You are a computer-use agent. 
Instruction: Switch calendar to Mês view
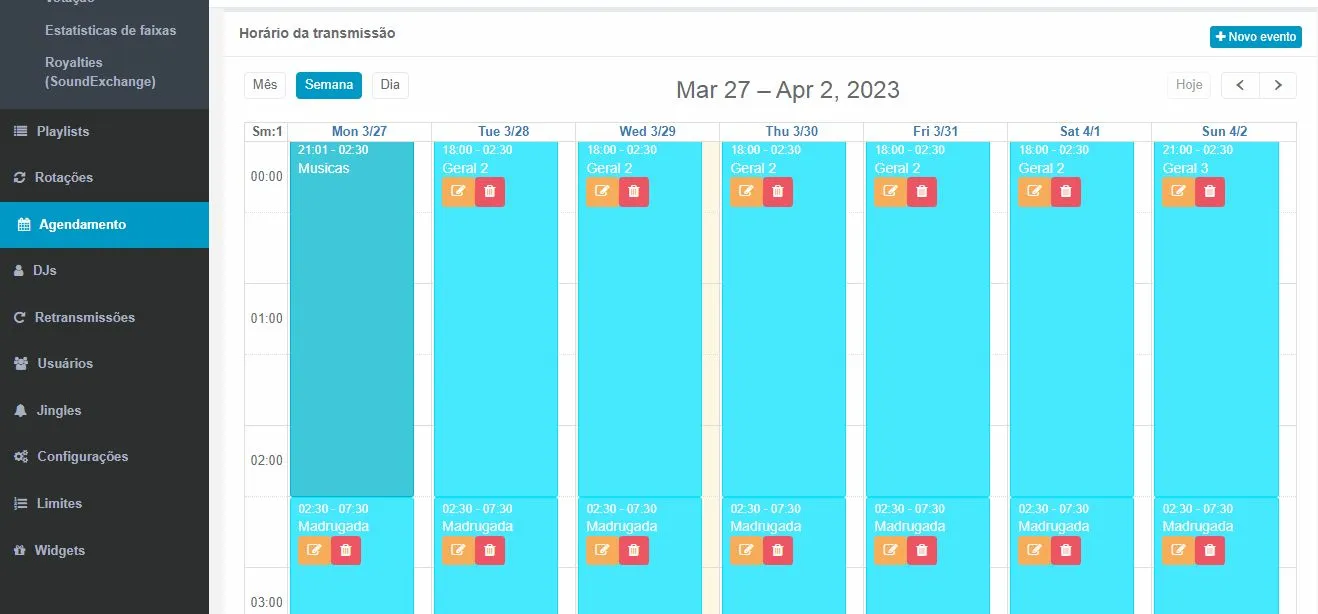coord(265,85)
